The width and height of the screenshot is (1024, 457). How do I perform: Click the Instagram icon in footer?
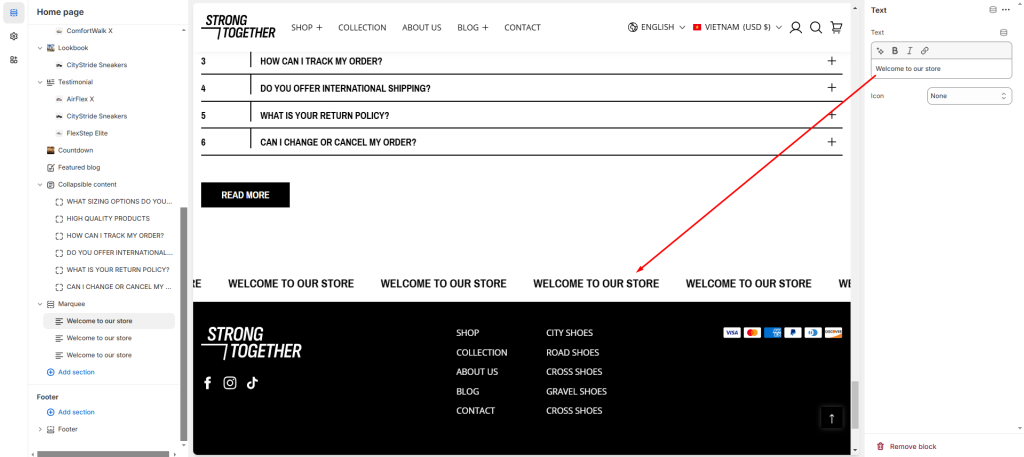[230, 383]
